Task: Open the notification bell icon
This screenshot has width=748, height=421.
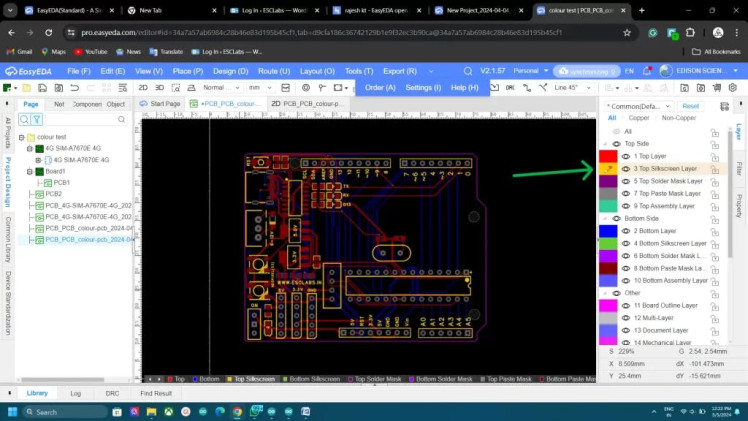Action: coord(645,72)
